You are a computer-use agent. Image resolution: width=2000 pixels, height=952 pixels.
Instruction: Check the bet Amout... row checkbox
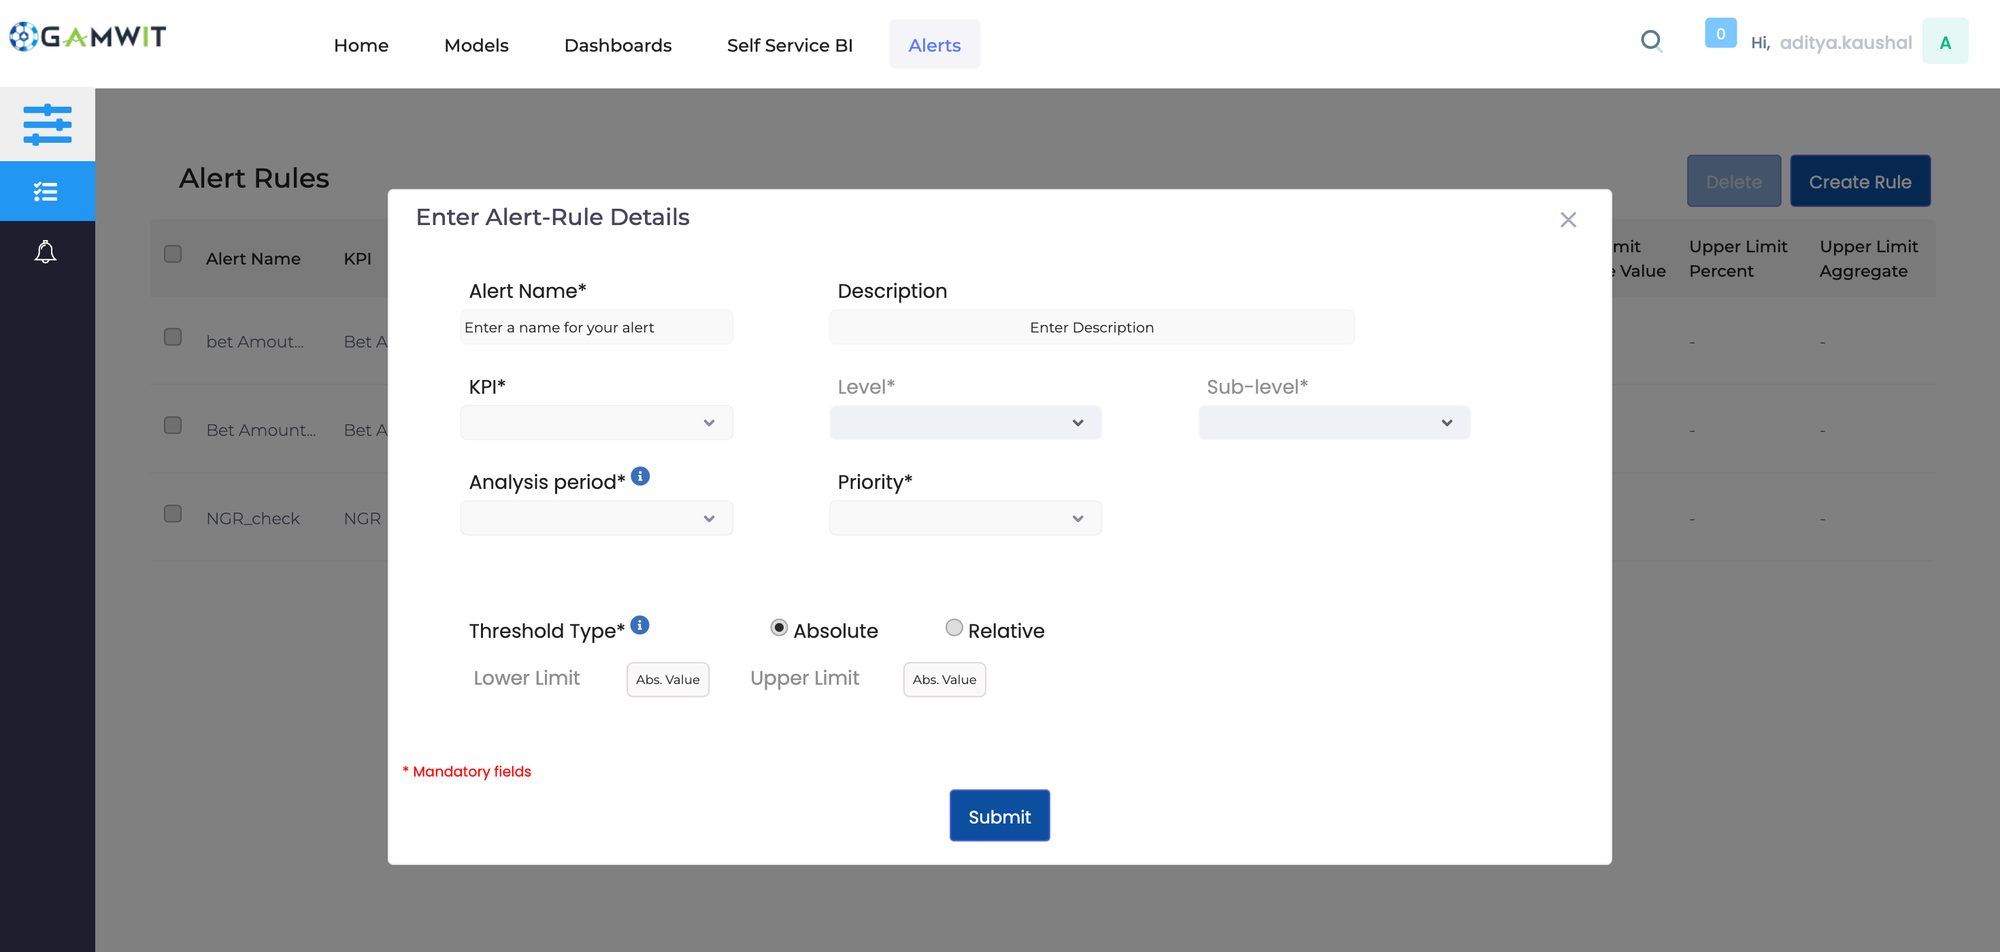[x=173, y=337]
